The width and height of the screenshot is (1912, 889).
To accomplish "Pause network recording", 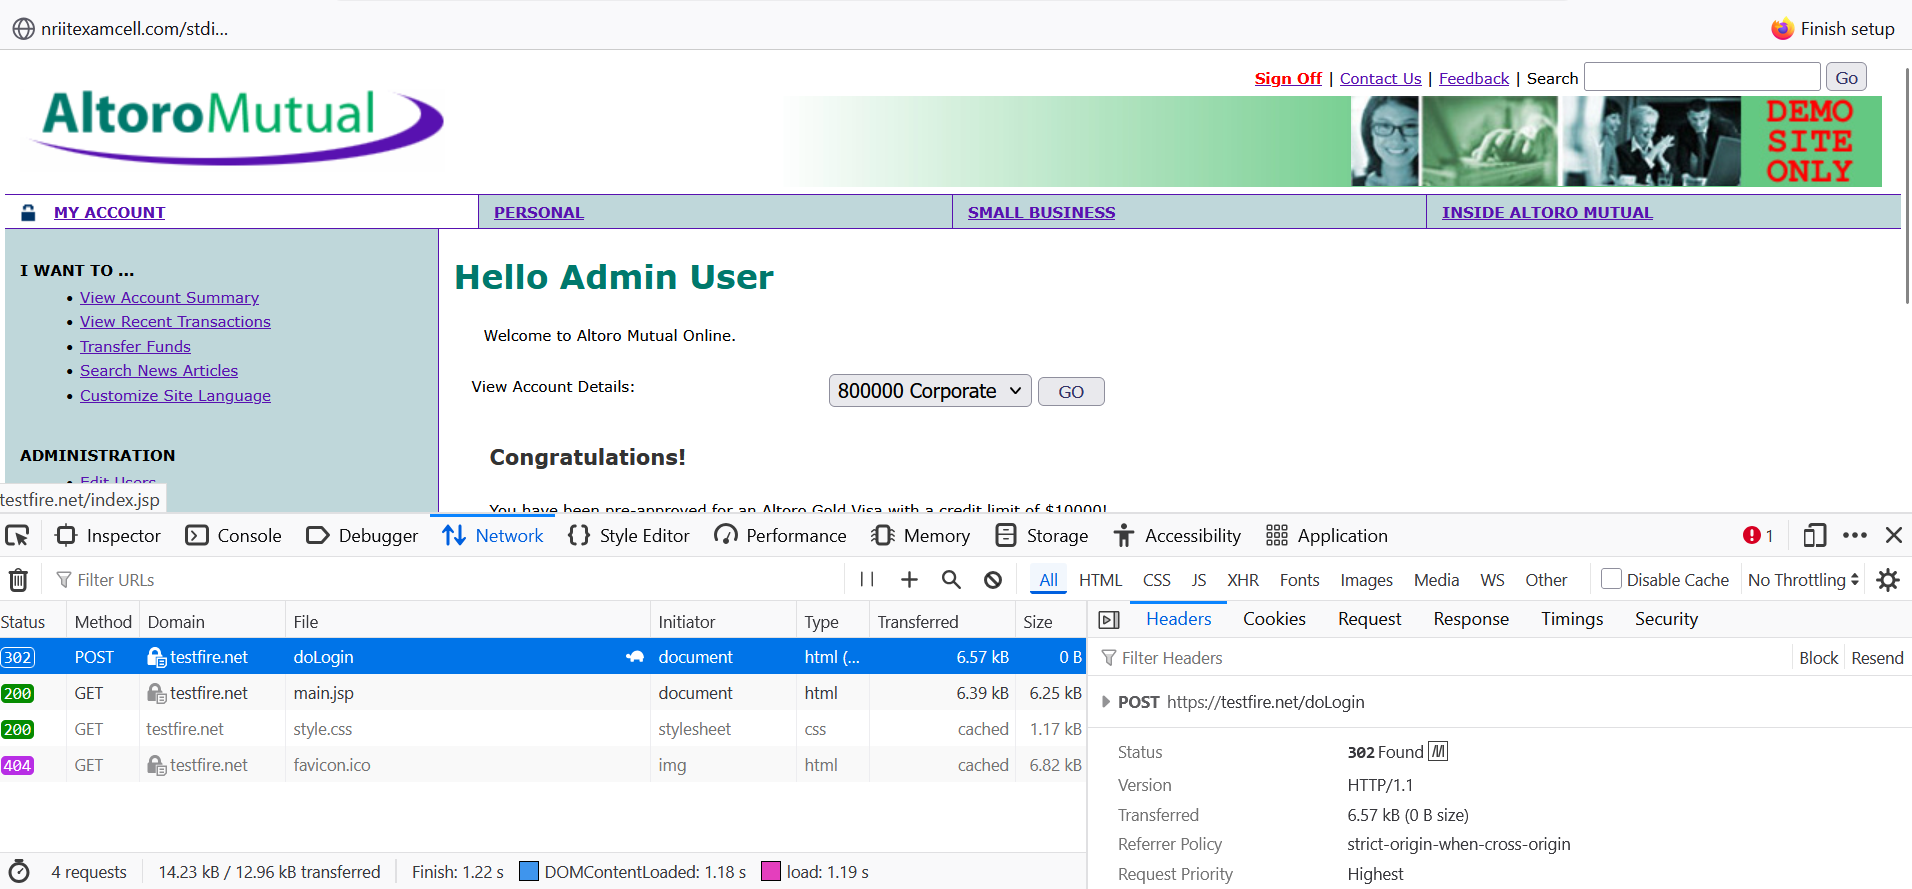I will 867,580.
